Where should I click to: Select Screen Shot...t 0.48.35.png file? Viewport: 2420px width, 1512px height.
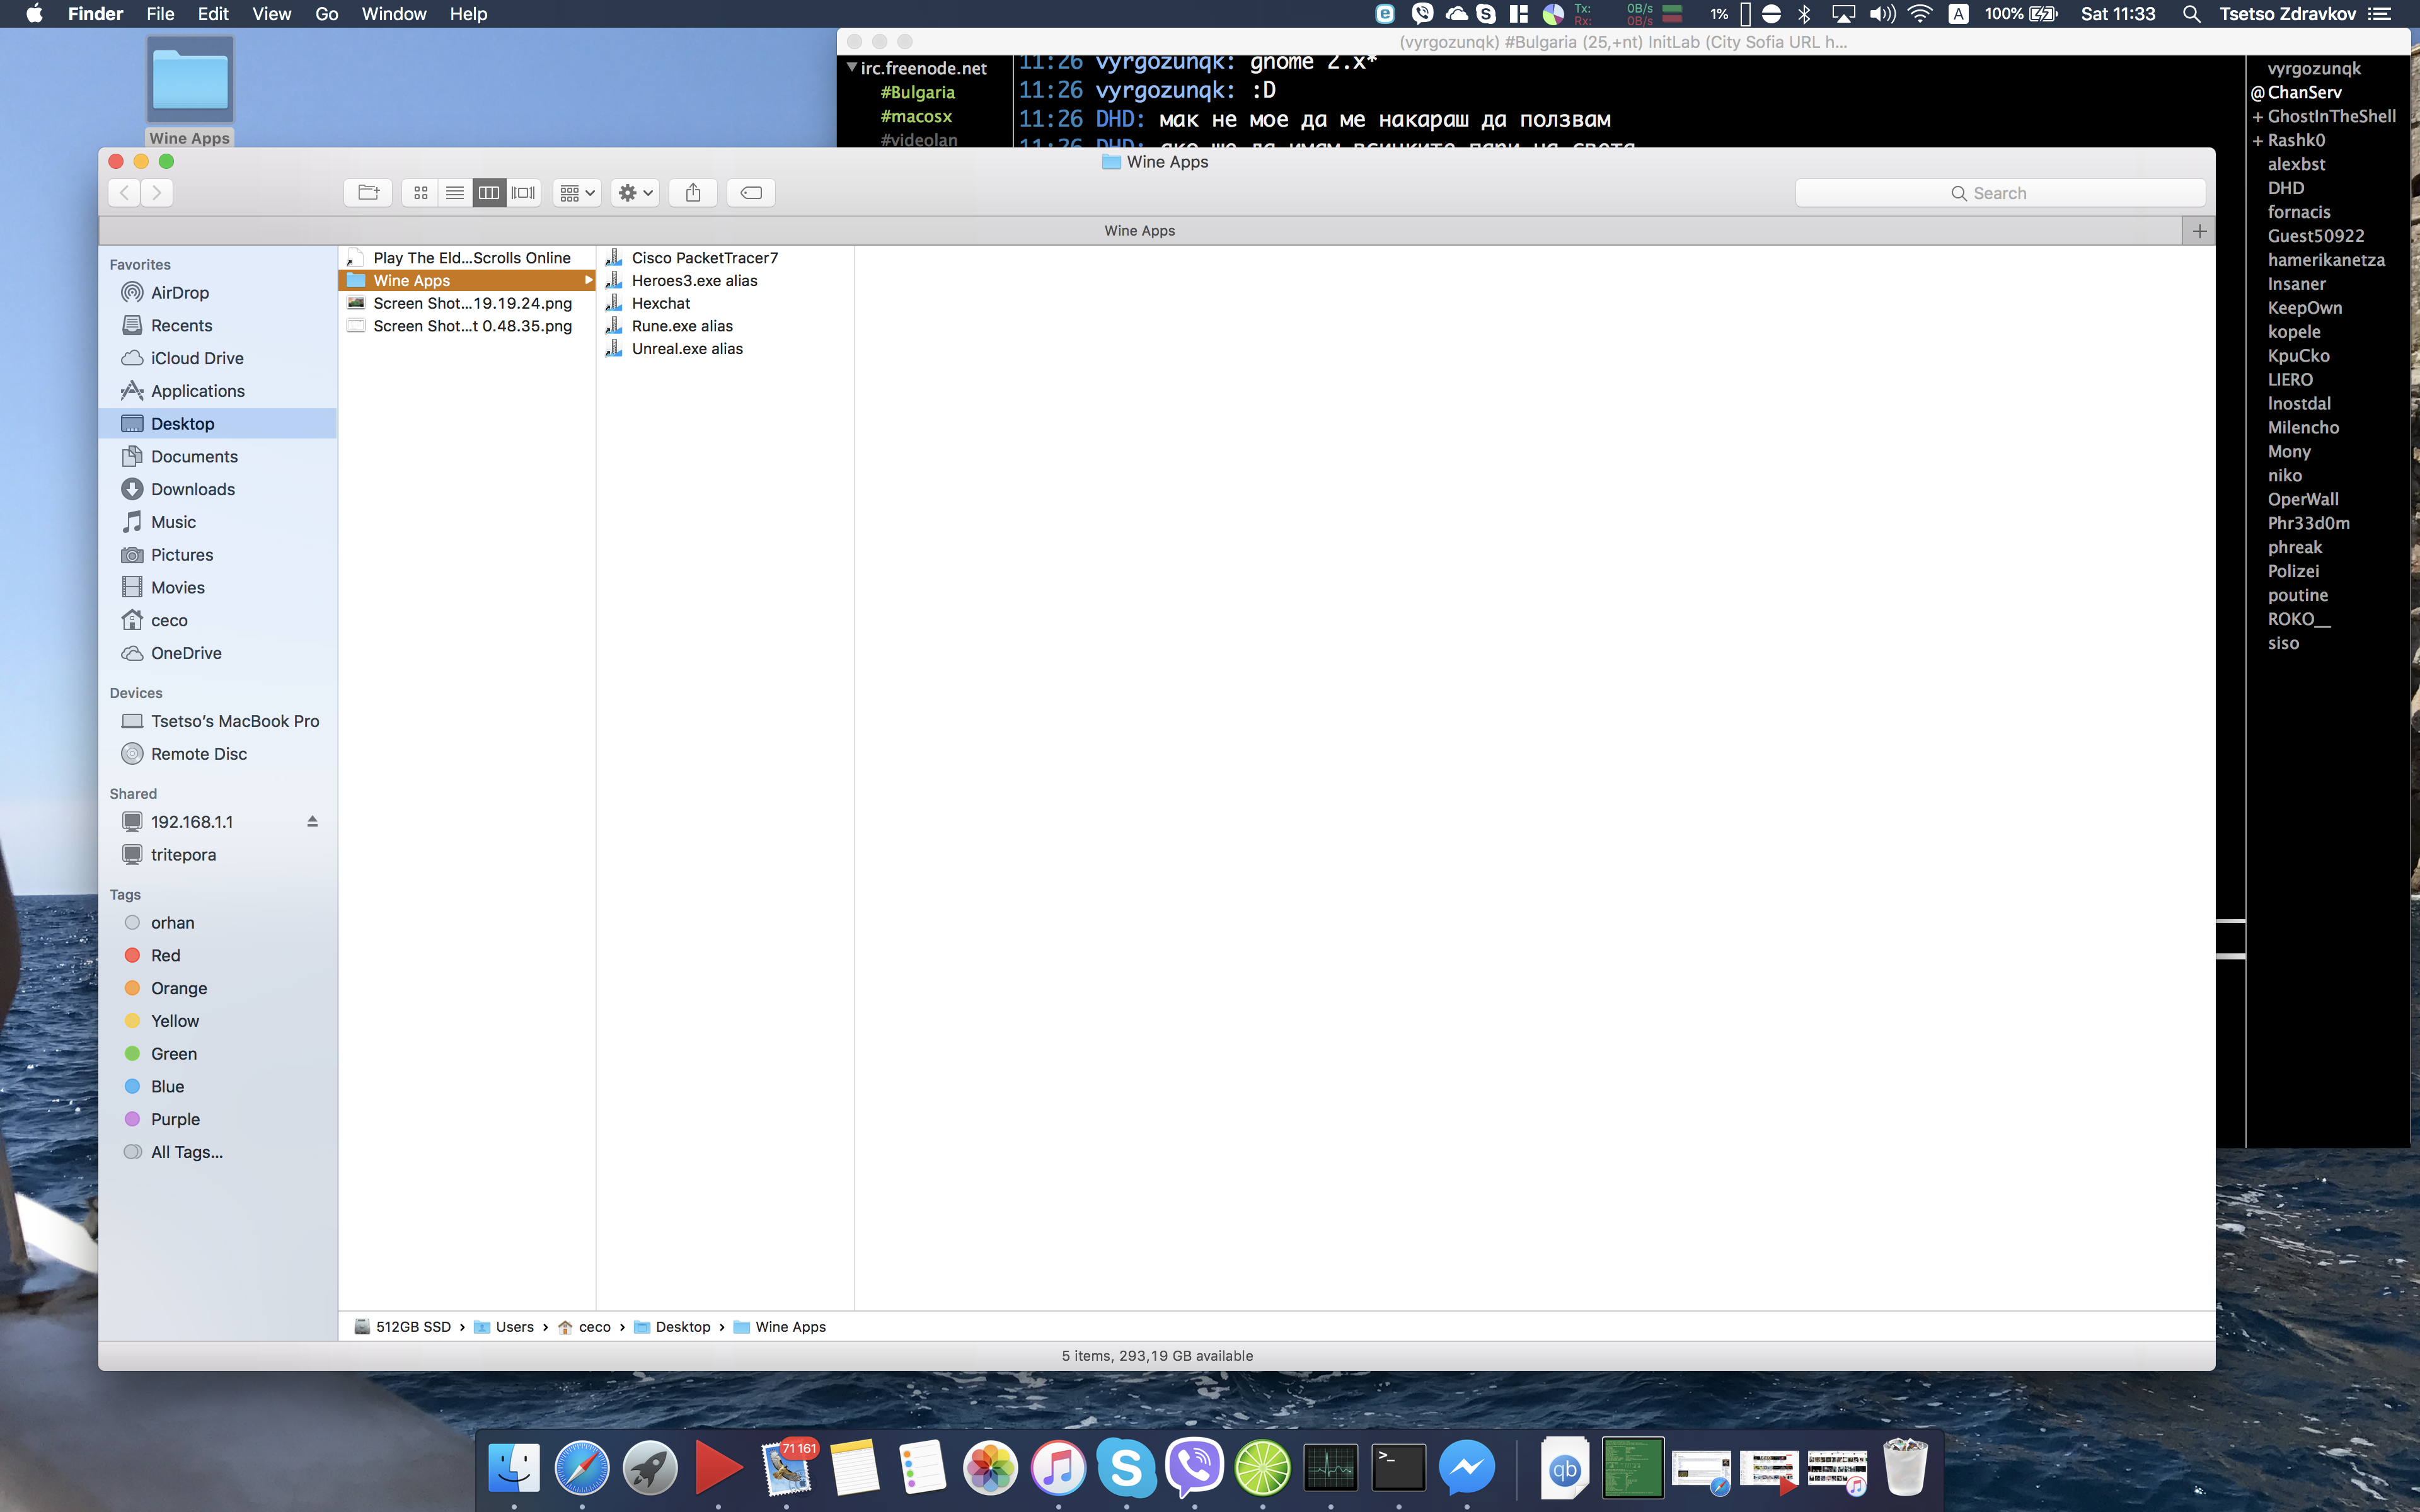pos(467,326)
